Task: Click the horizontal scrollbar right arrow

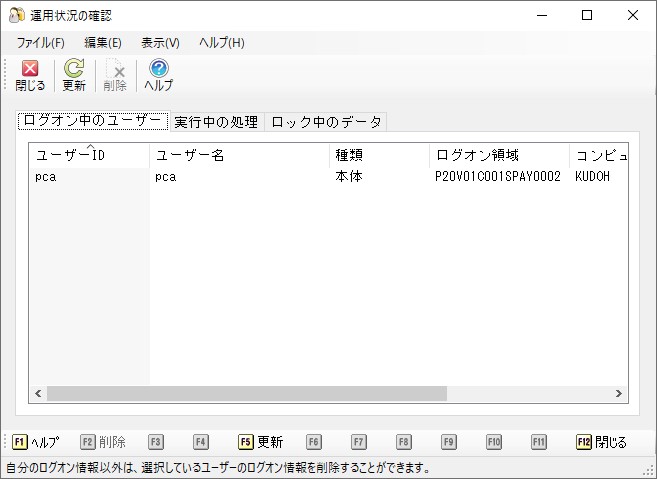Action: 618,394
